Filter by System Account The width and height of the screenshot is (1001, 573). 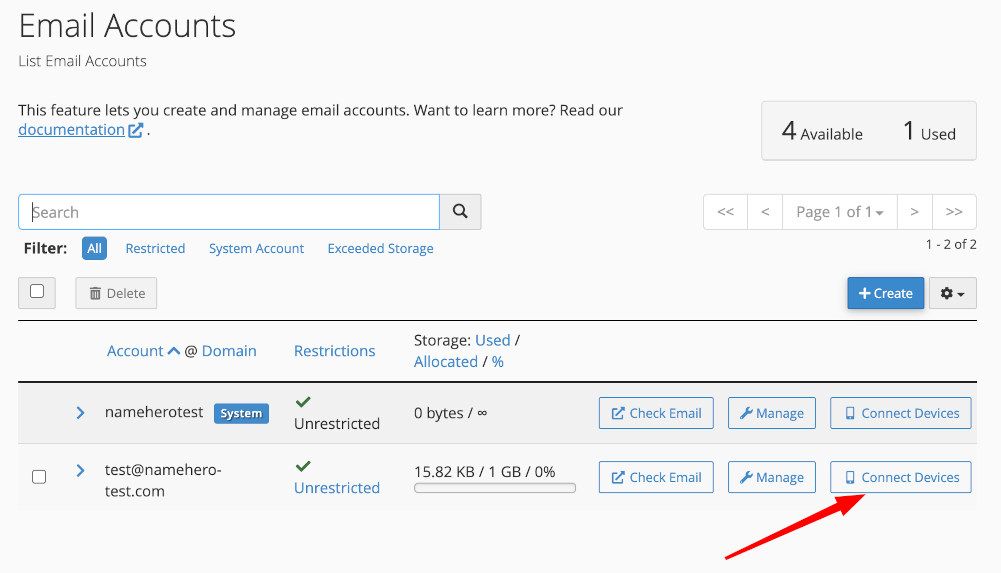[x=256, y=248]
